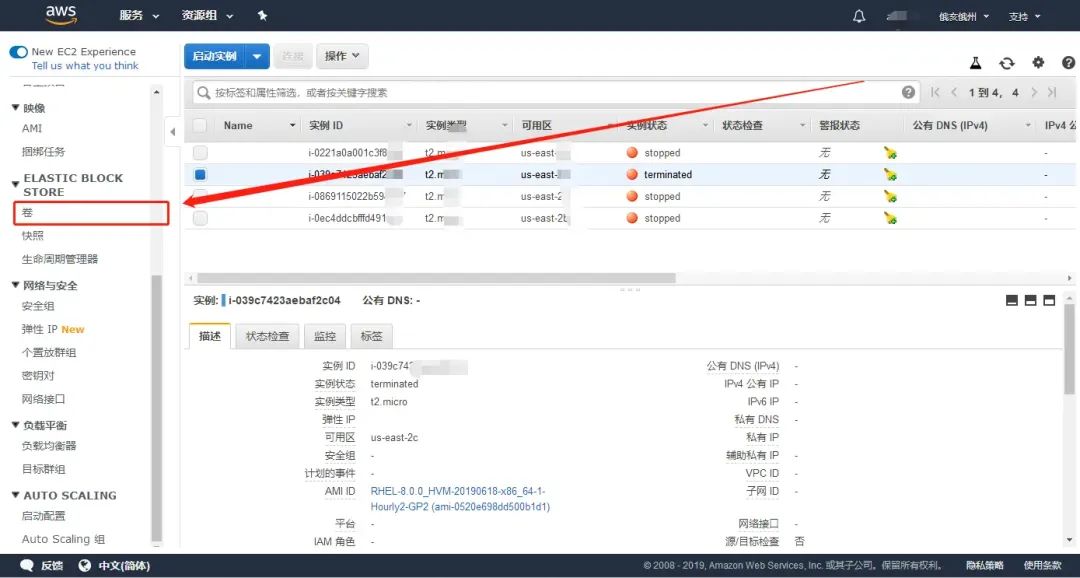Collapse the Elastic Block Store section

[x=16, y=185]
